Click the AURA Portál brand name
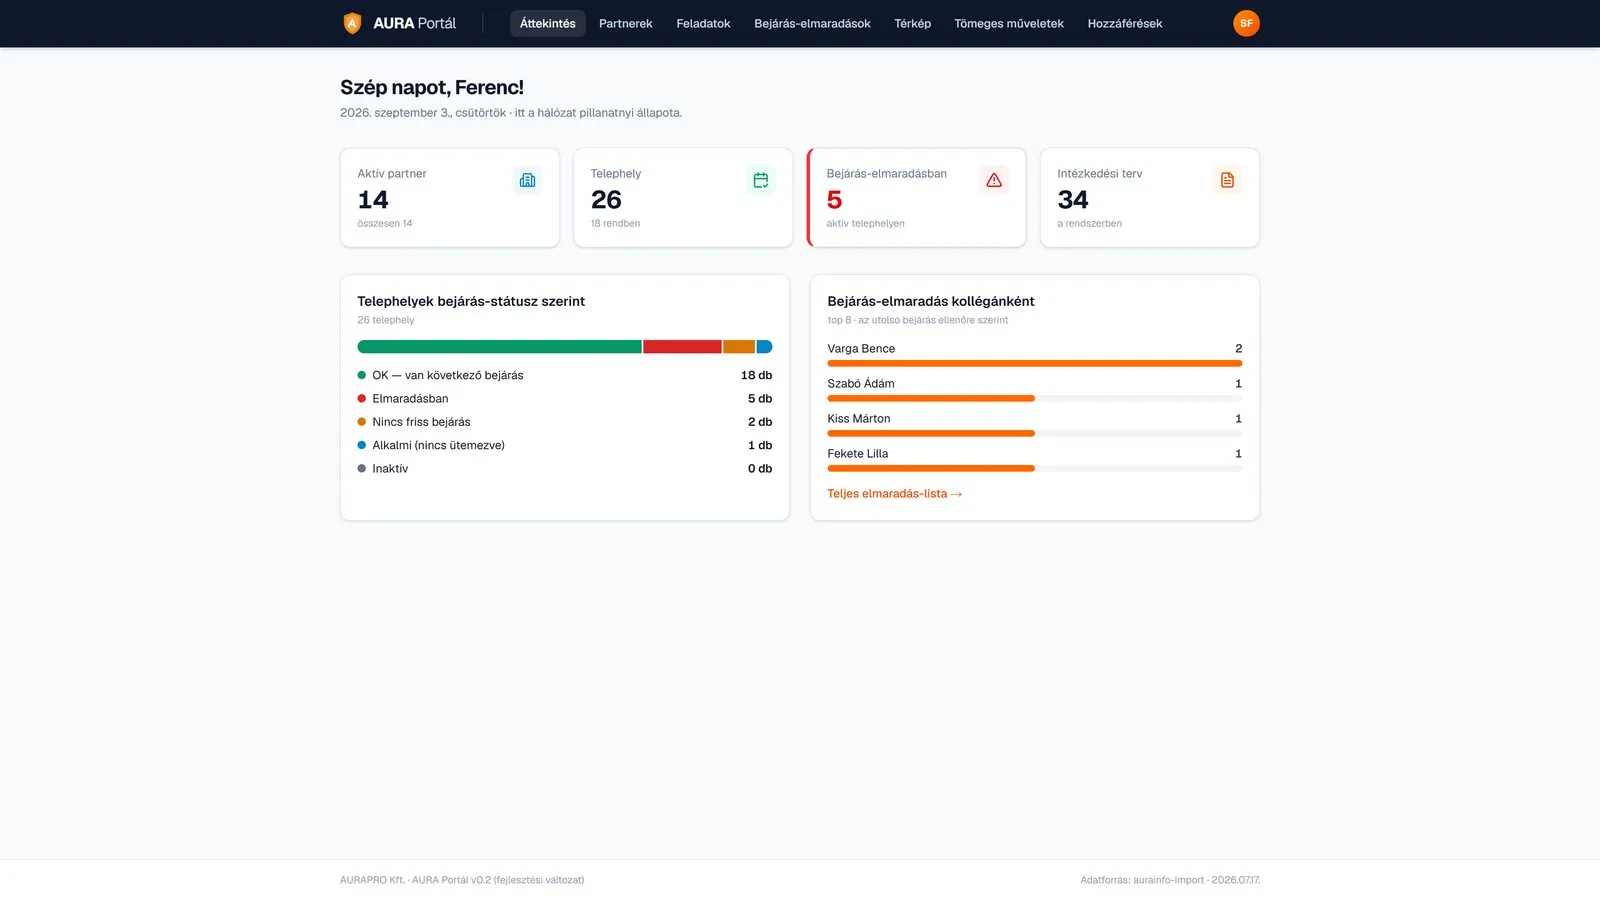This screenshot has height=900, width=1600. click(414, 23)
